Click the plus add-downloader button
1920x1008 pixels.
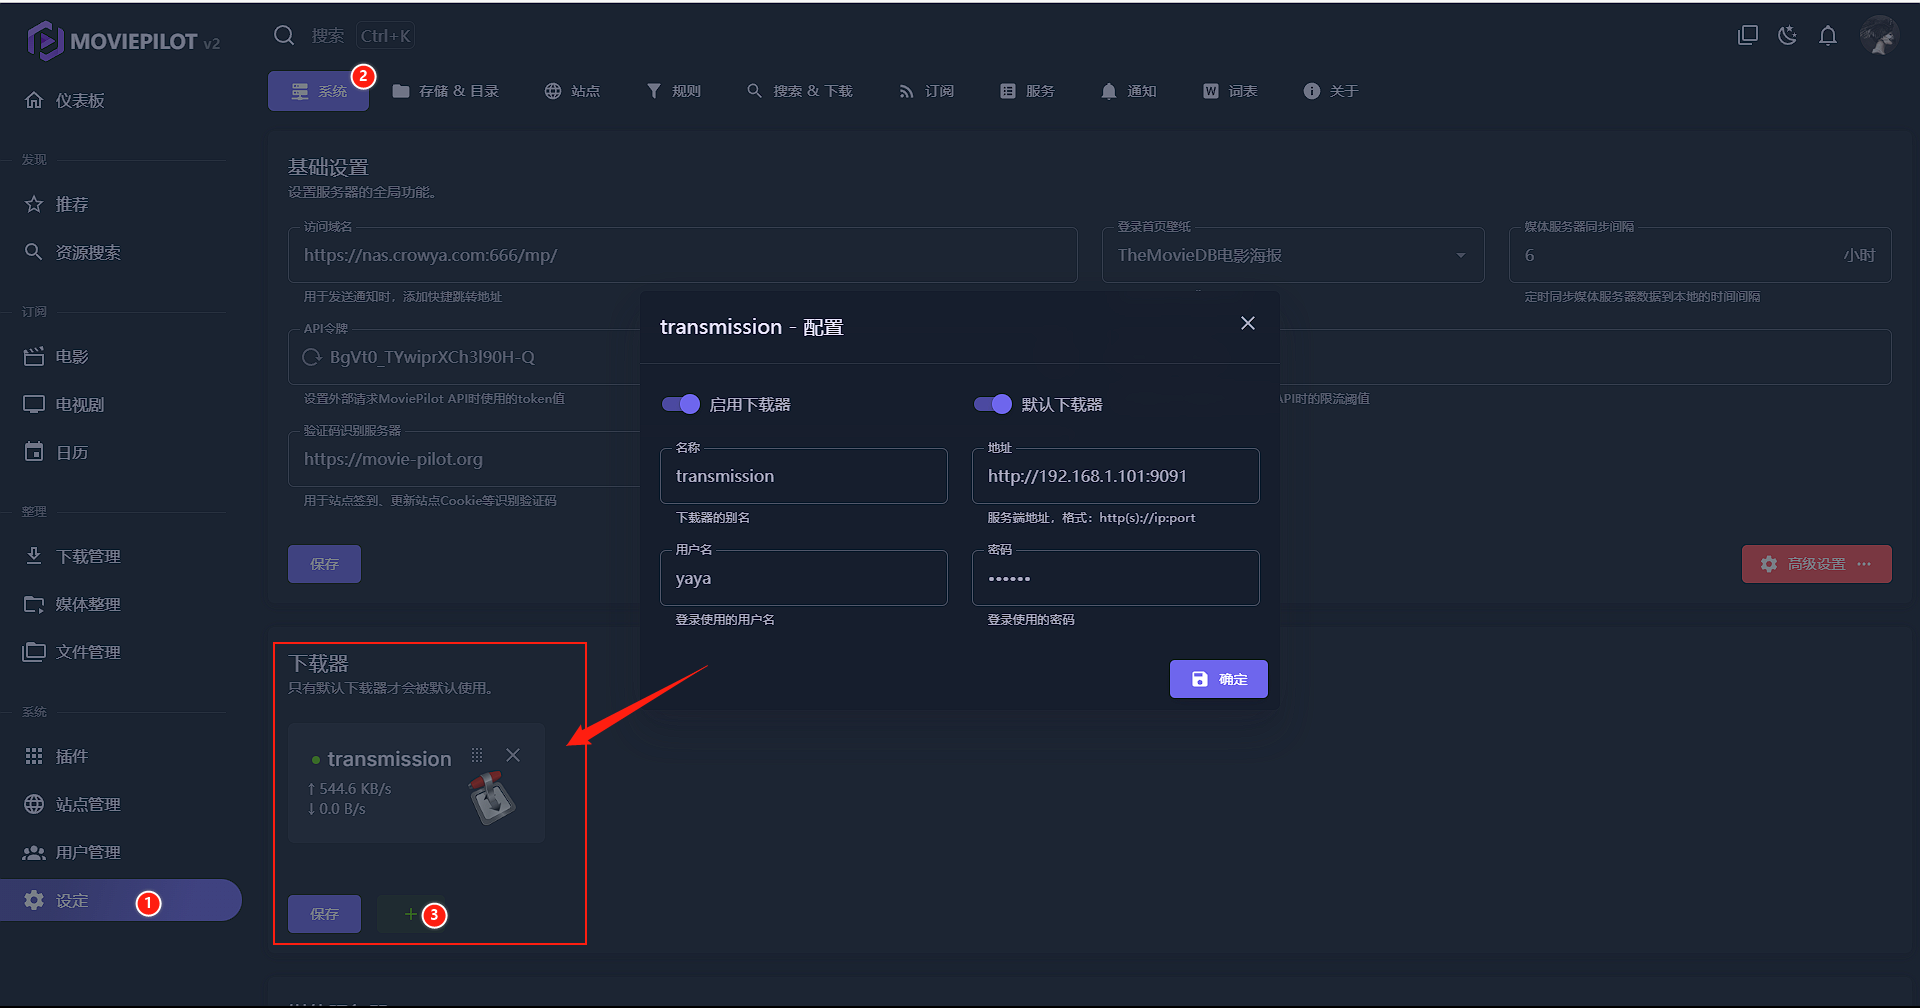tap(410, 914)
